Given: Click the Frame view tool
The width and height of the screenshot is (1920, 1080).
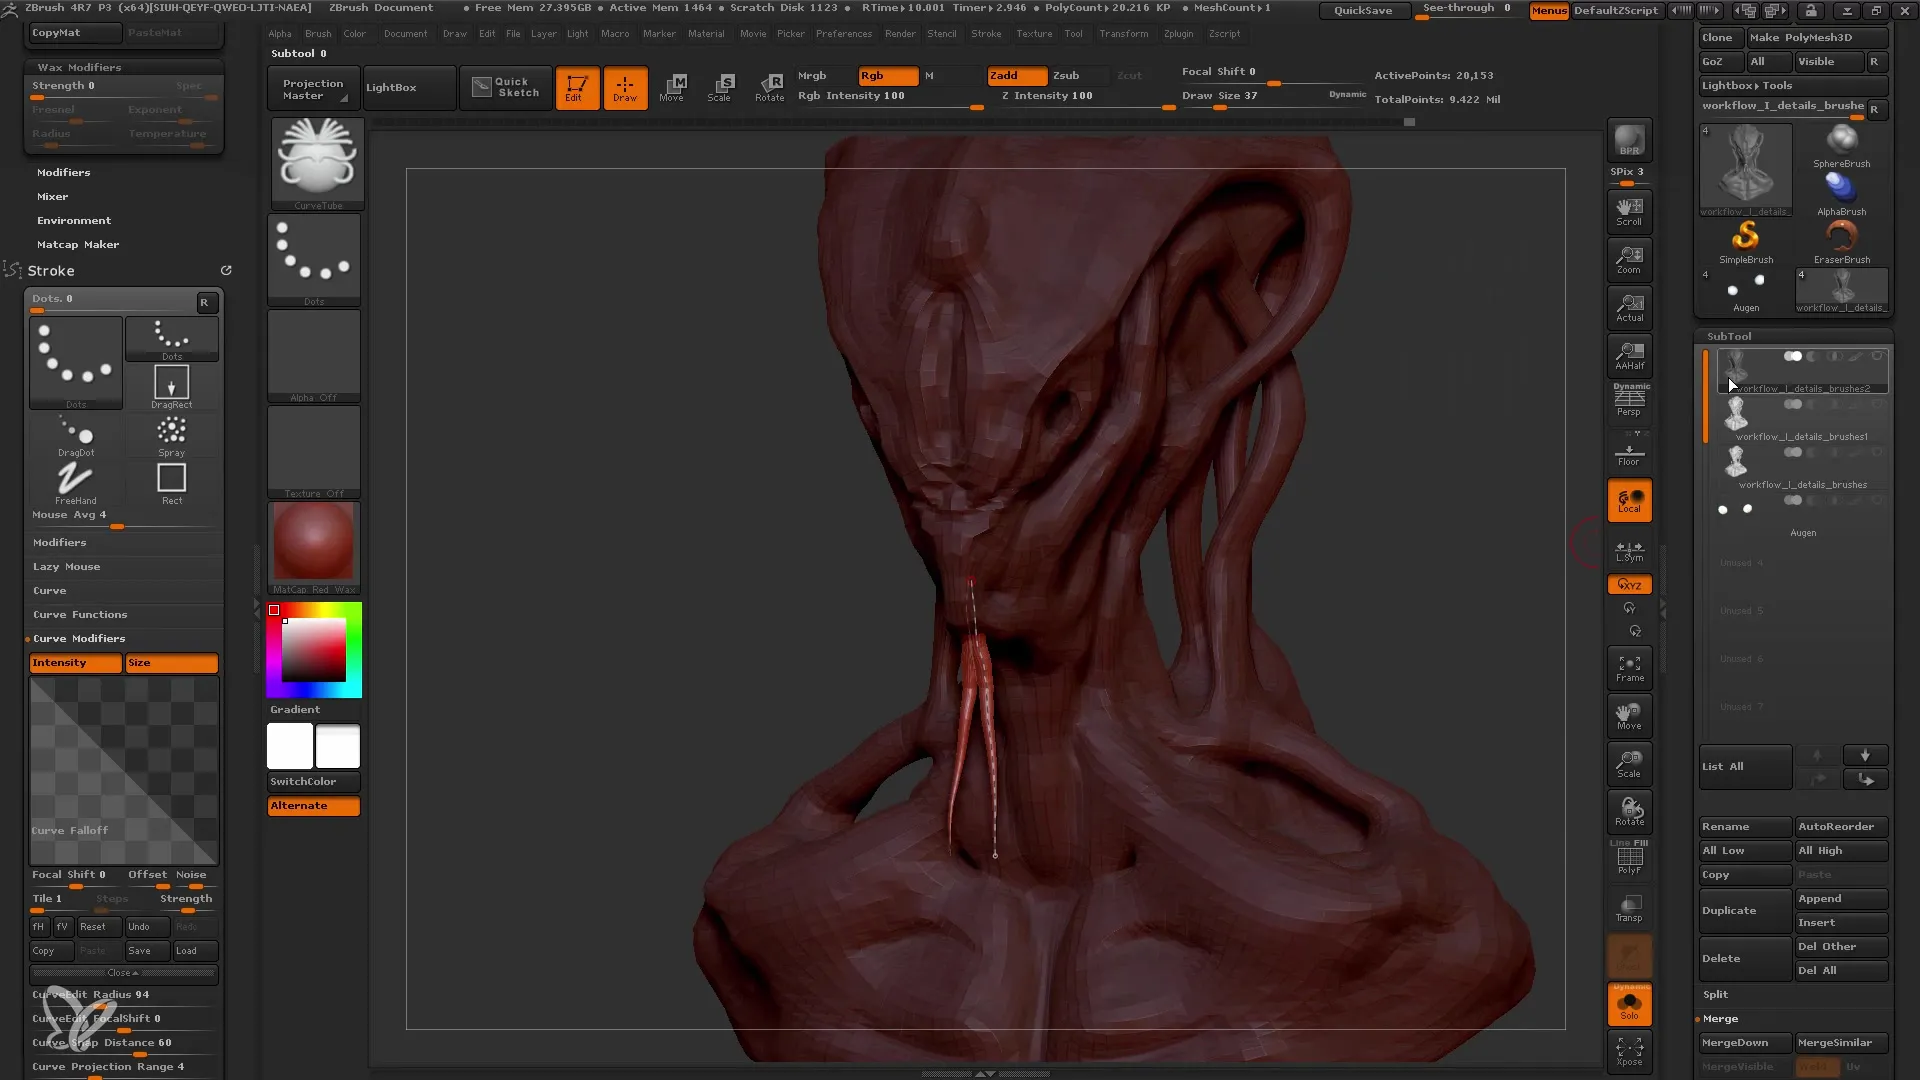Looking at the screenshot, I should (1629, 670).
